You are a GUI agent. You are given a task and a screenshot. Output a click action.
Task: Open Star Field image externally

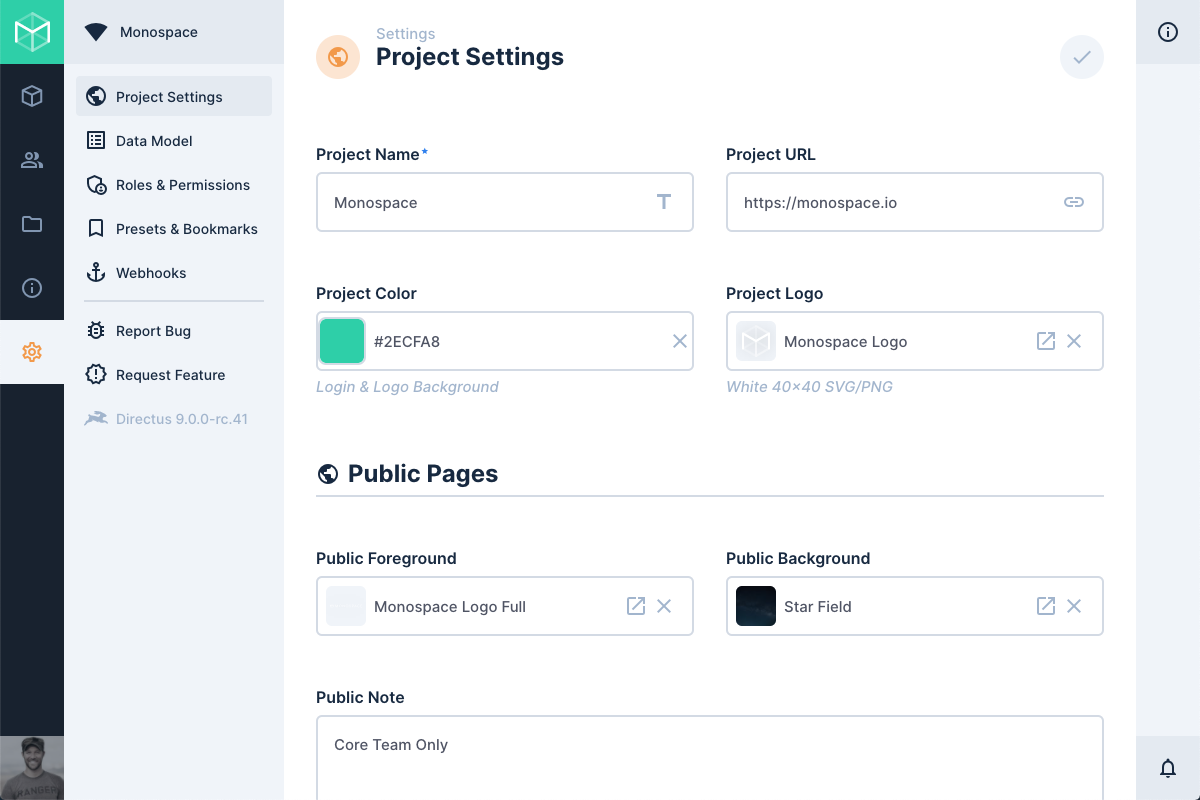[1045, 606]
